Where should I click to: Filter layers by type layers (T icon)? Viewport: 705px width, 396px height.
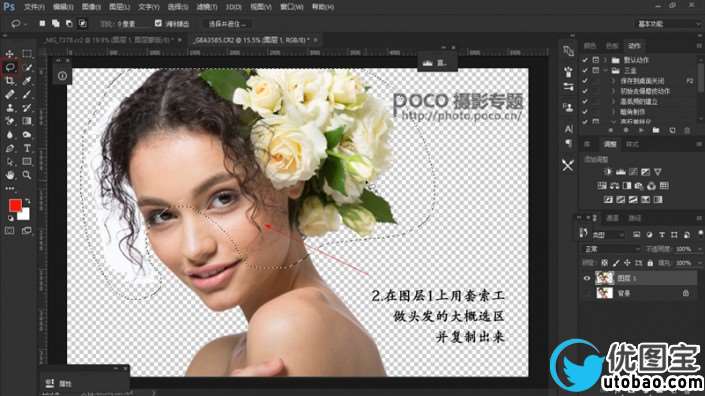(x=661, y=235)
